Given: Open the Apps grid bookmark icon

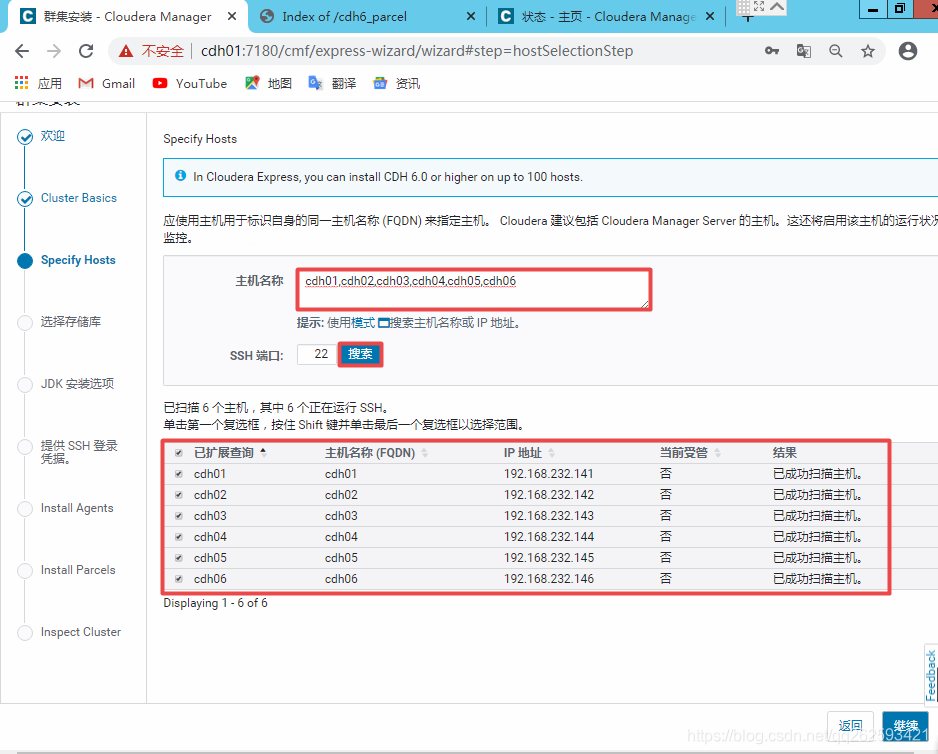Looking at the screenshot, I should (22, 83).
